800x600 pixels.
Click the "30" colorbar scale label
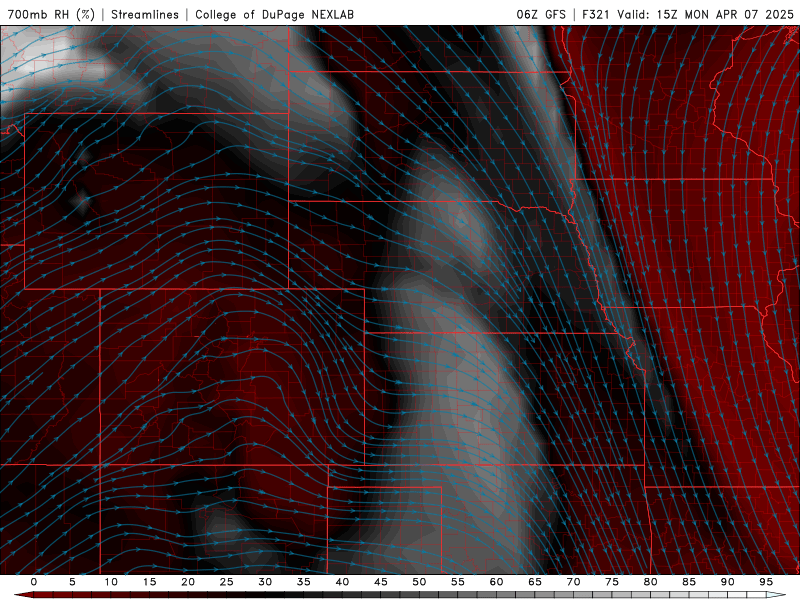[x=265, y=582]
